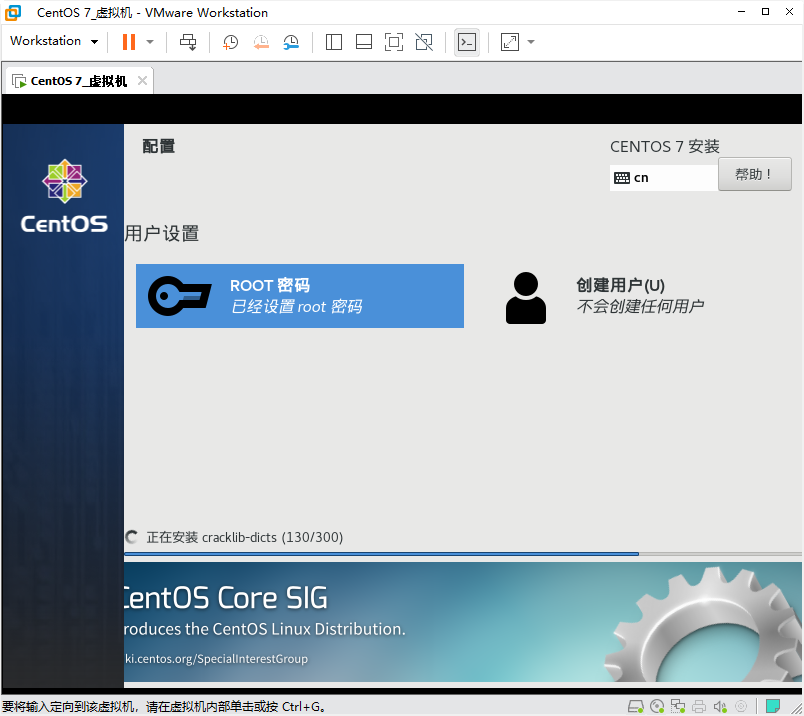Expand the stretch display options arrow
The width and height of the screenshot is (804, 716).
[531, 42]
